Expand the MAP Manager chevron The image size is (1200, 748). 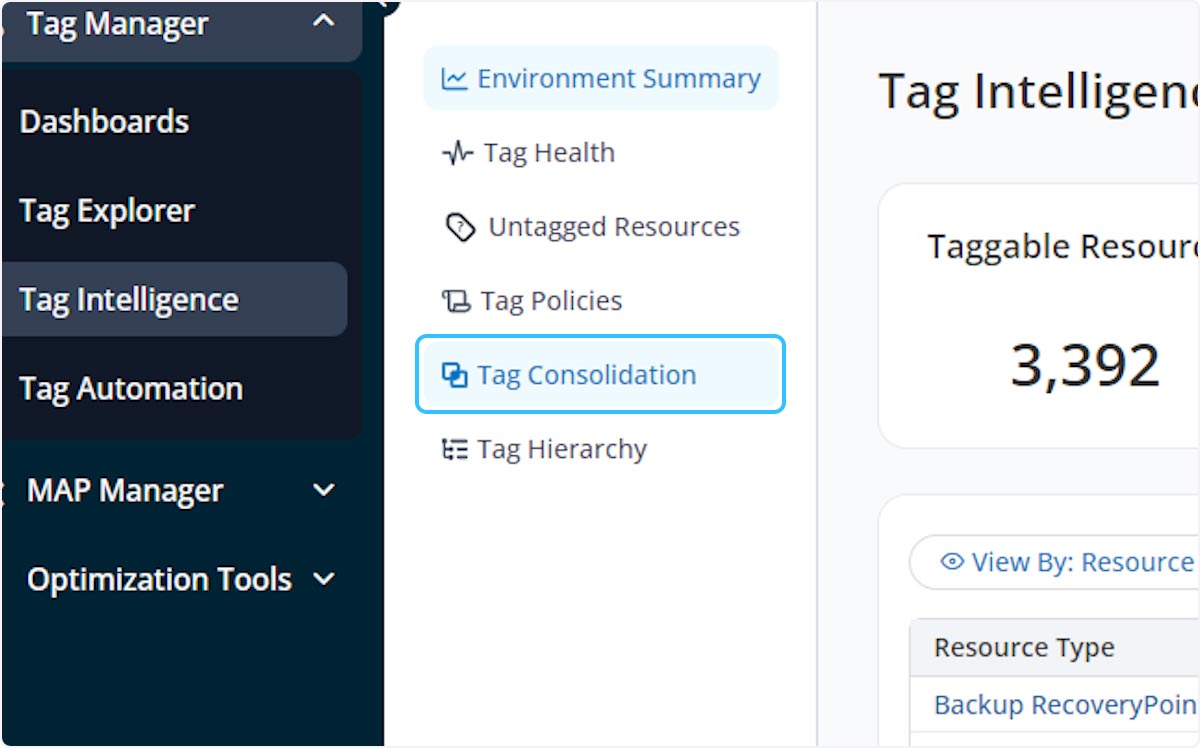(324, 490)
